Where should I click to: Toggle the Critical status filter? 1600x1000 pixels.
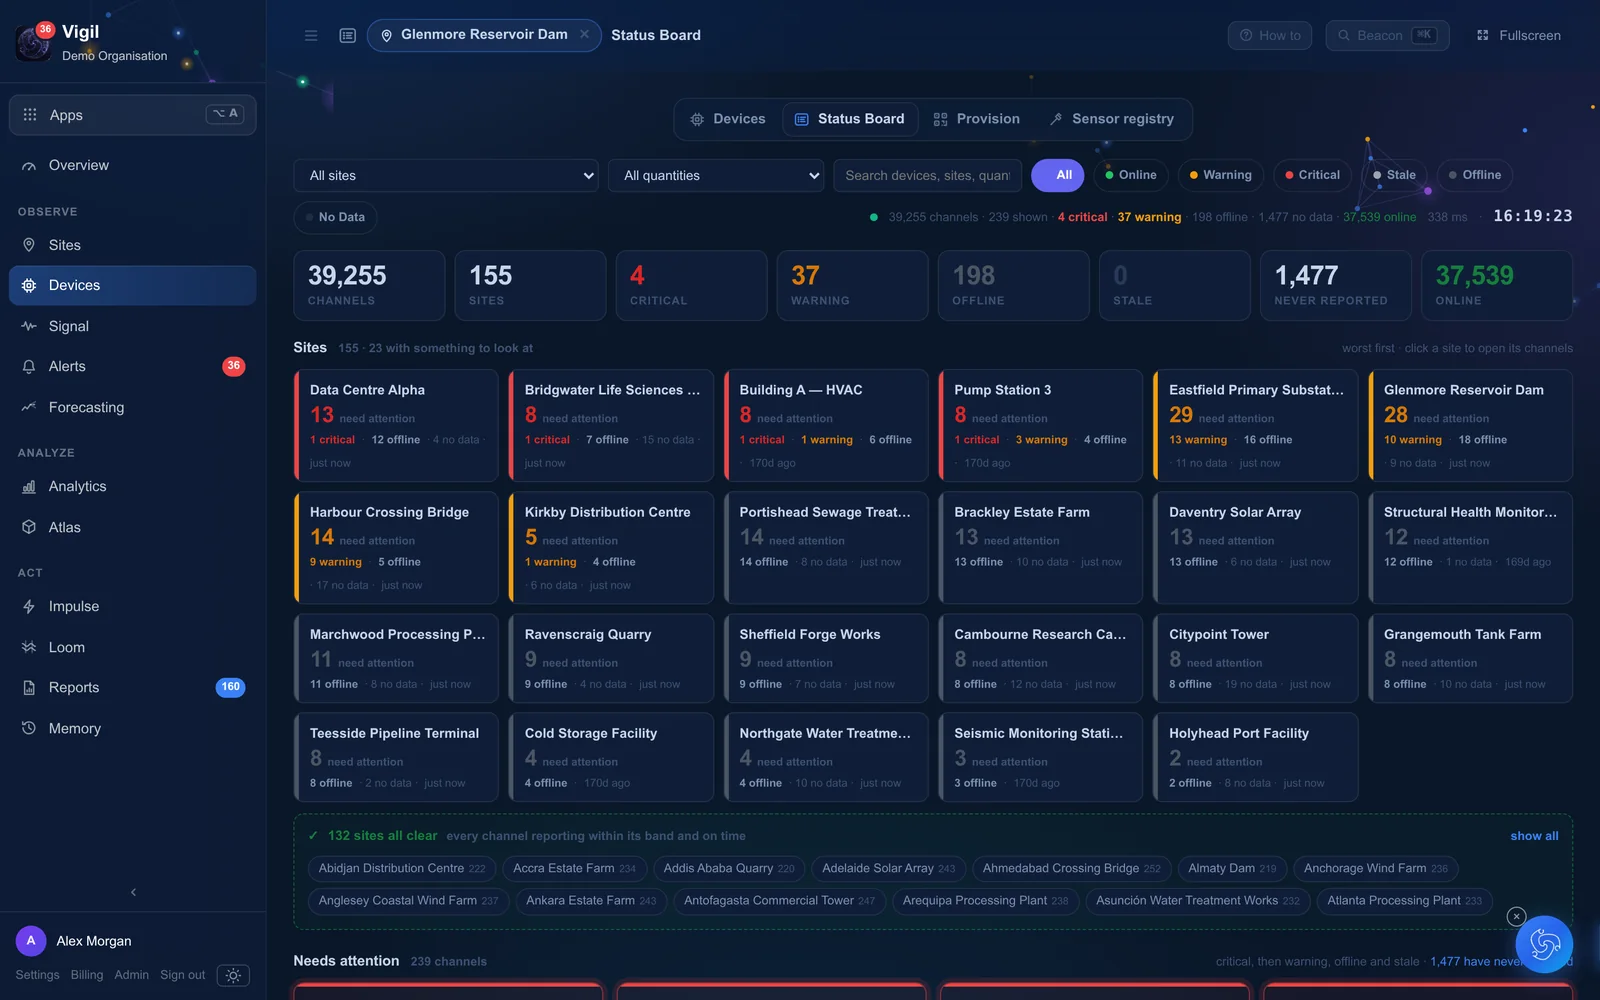pos(1313,175)
